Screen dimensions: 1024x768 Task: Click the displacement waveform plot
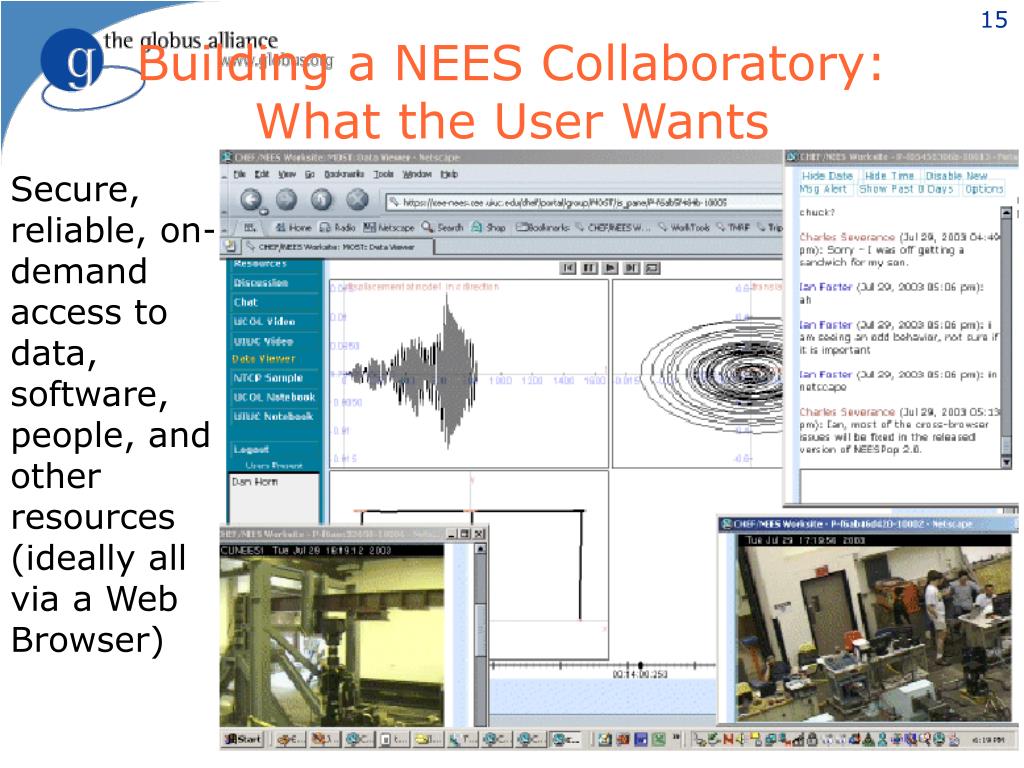coord(469,374)
